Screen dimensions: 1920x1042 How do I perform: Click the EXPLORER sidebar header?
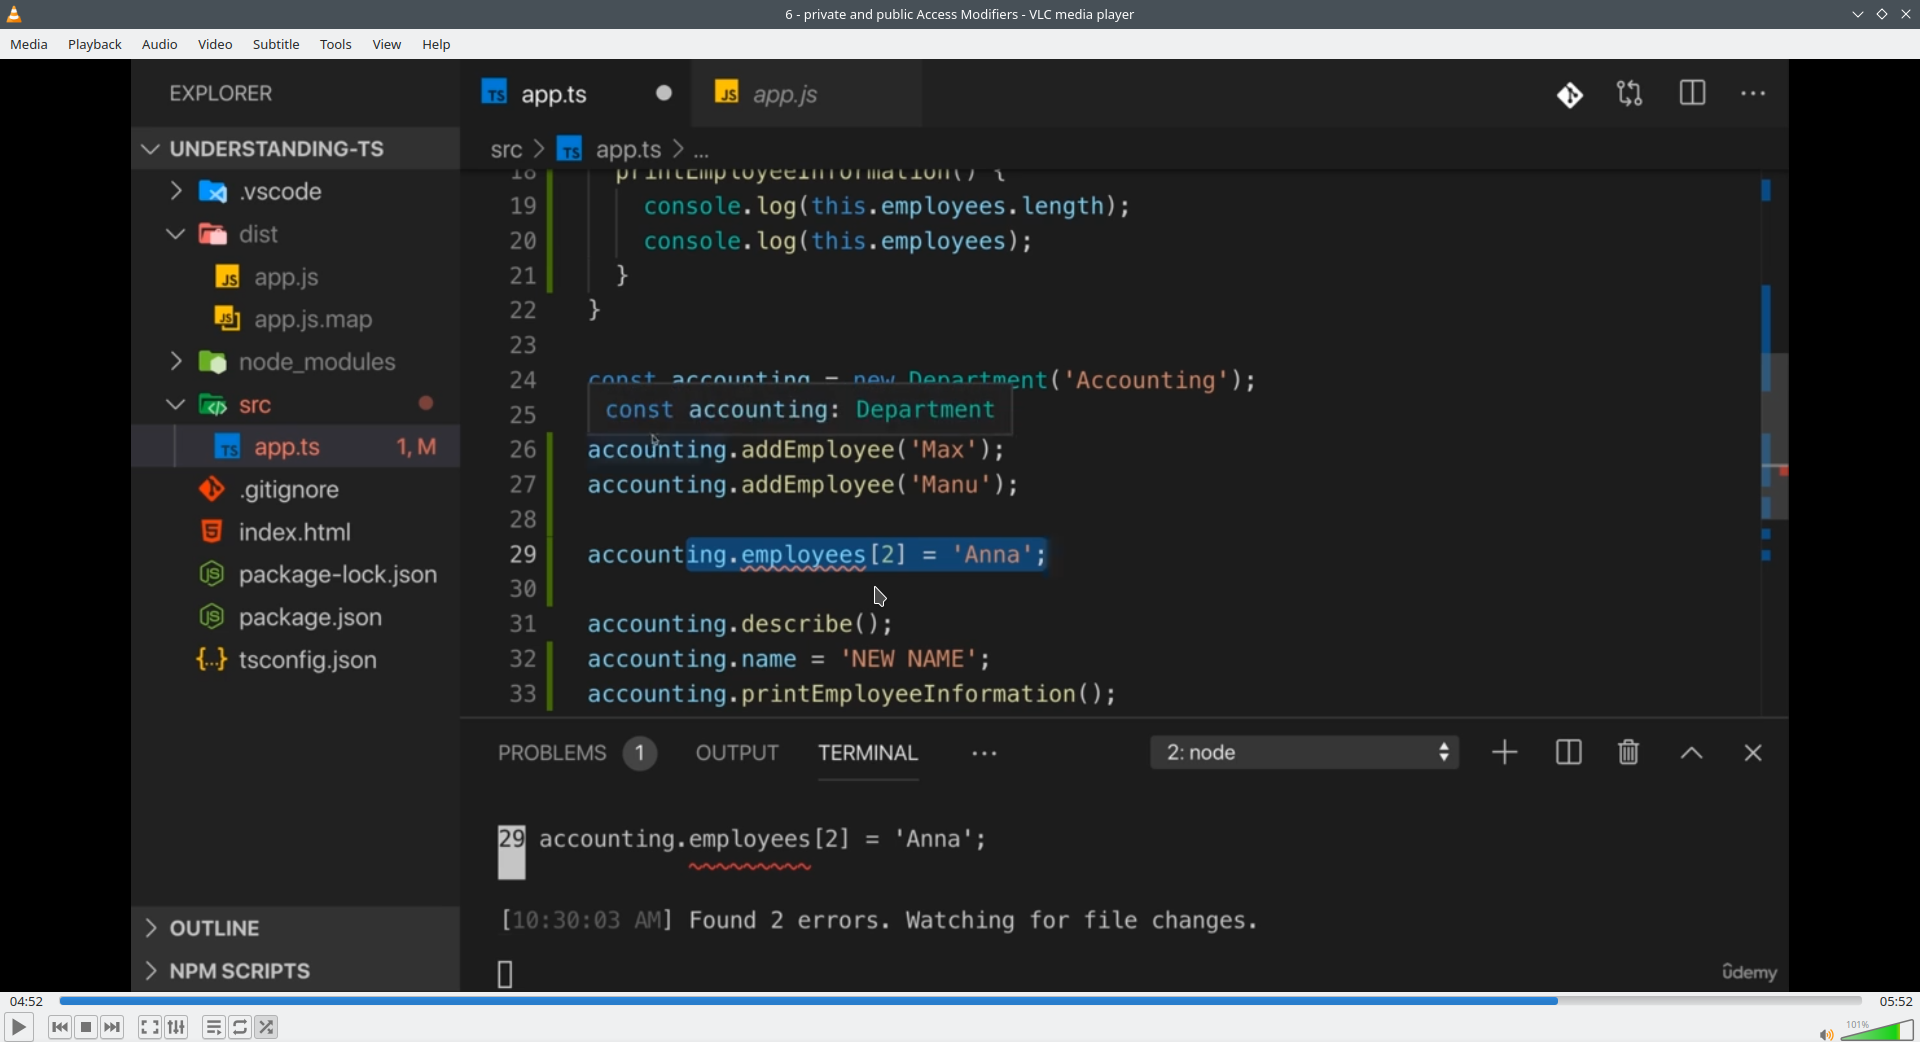[x=221, y=94]
